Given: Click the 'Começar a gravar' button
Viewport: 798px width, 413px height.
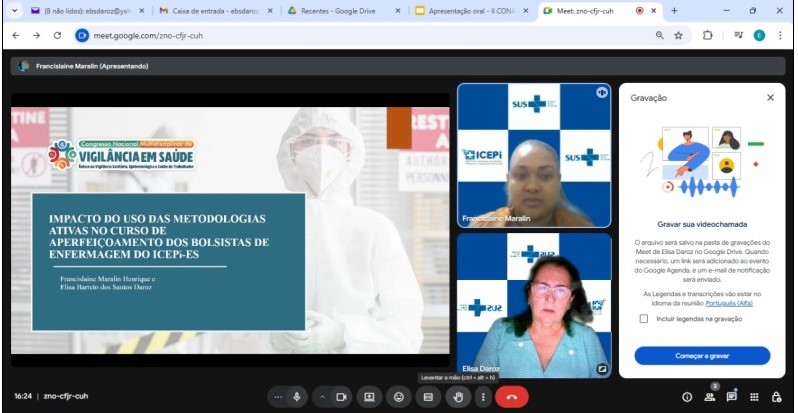Looking at the screenshot, I should 702,356.
